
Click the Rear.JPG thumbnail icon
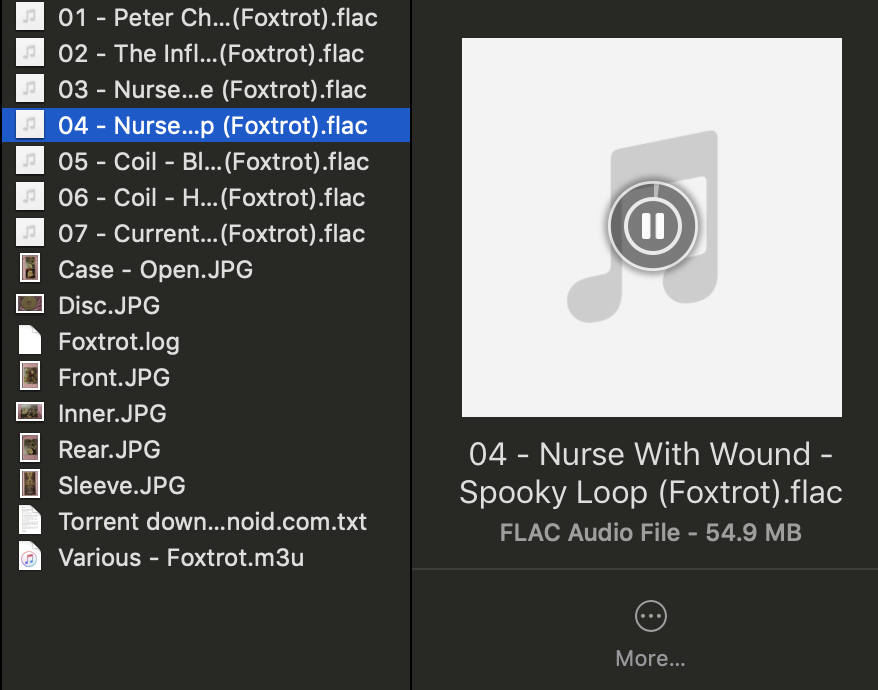(30, 447)
